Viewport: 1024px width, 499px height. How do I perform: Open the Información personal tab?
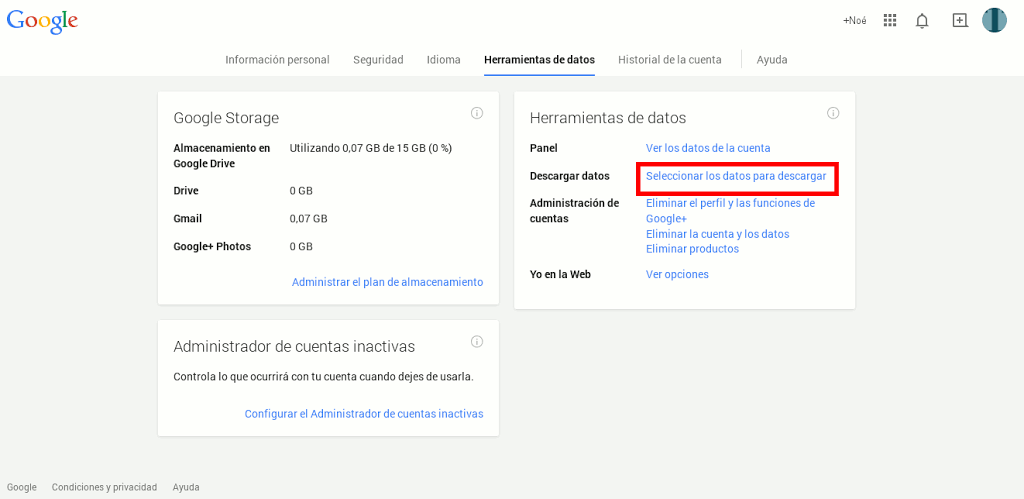click(277, 60)
